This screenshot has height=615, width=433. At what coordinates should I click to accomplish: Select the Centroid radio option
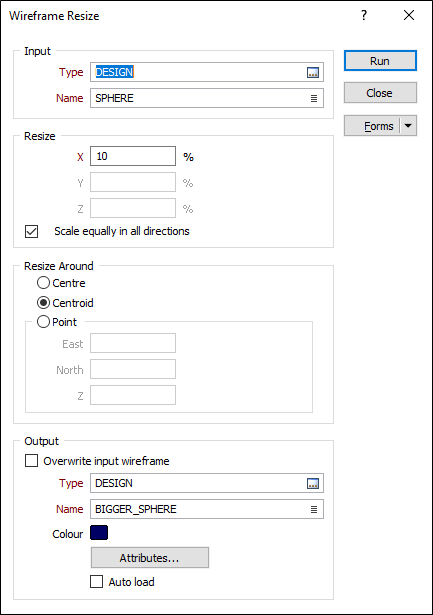click(x=43, y=303)
